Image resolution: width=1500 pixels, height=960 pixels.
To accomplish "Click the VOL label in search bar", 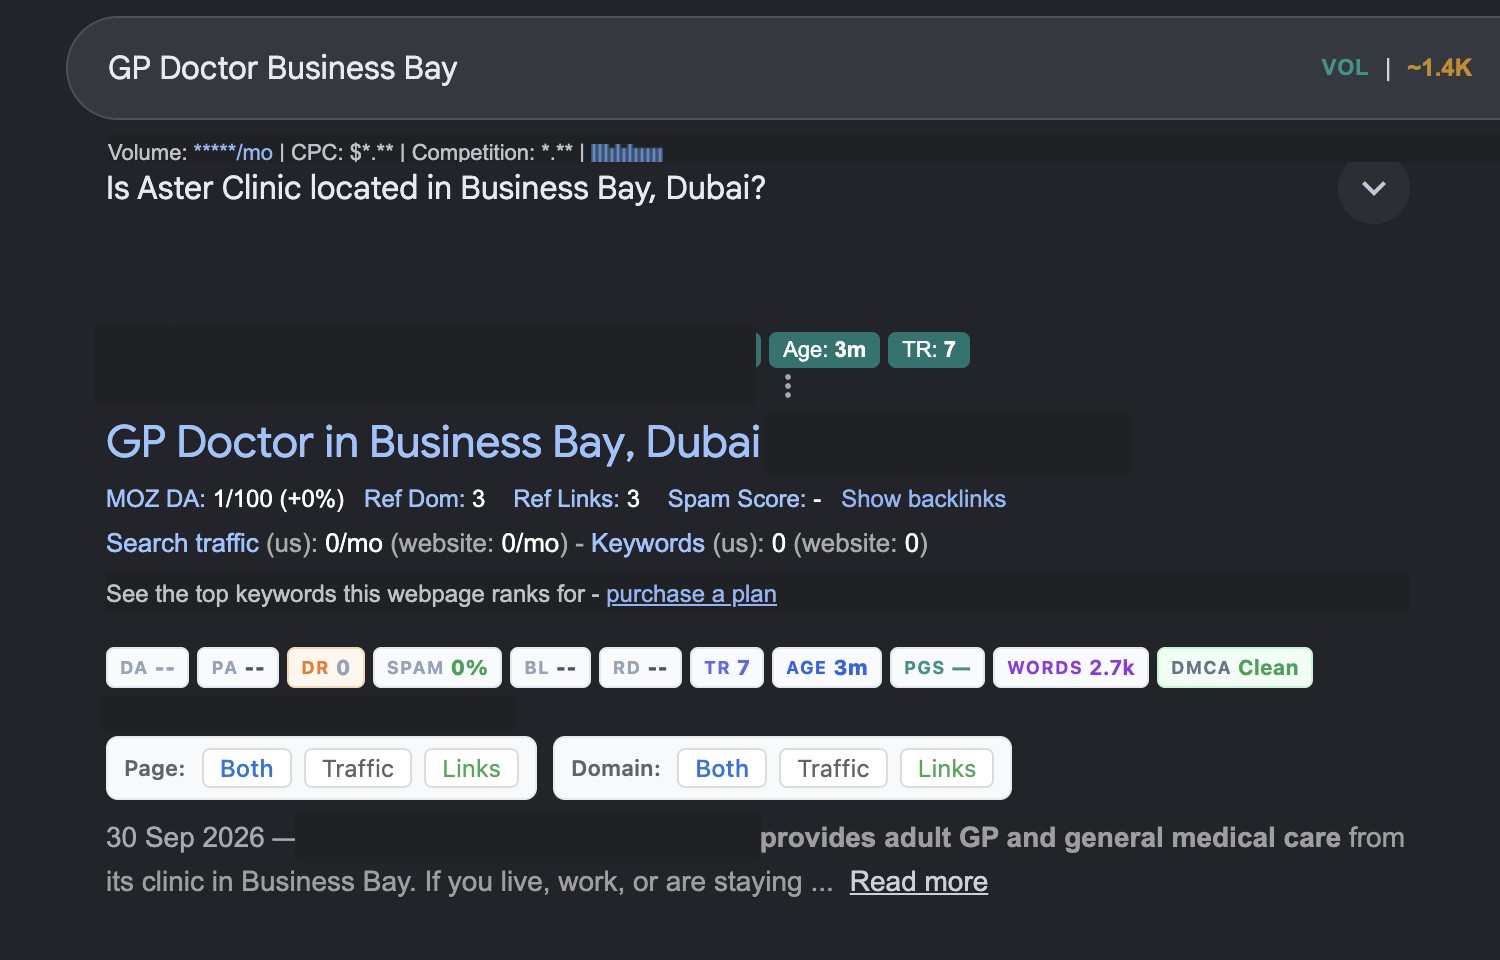I will click(x=1344, y=68).
